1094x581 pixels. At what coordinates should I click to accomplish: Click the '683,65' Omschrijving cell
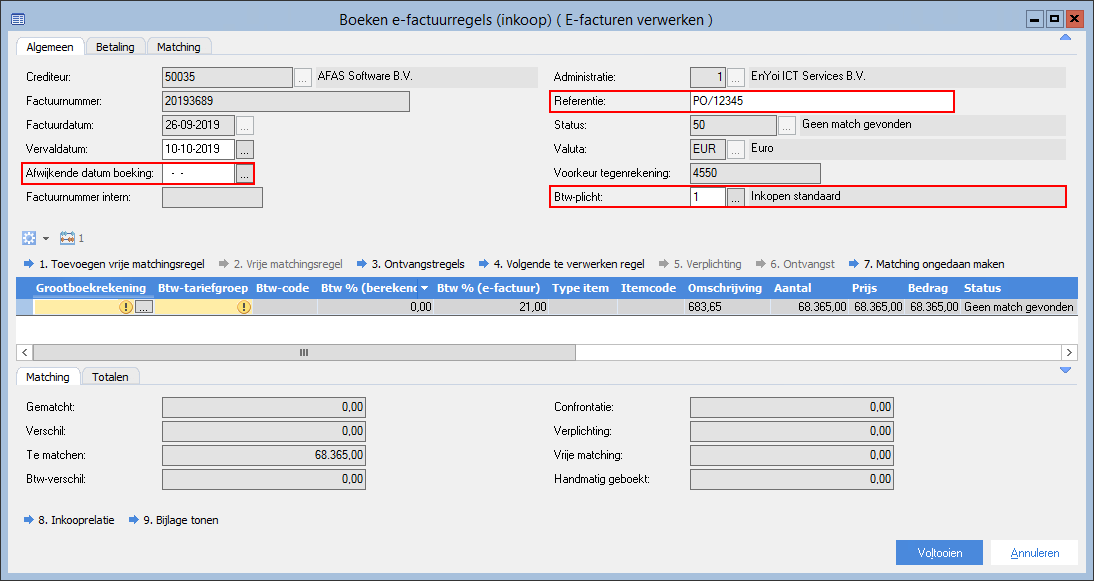click(727, 307)
